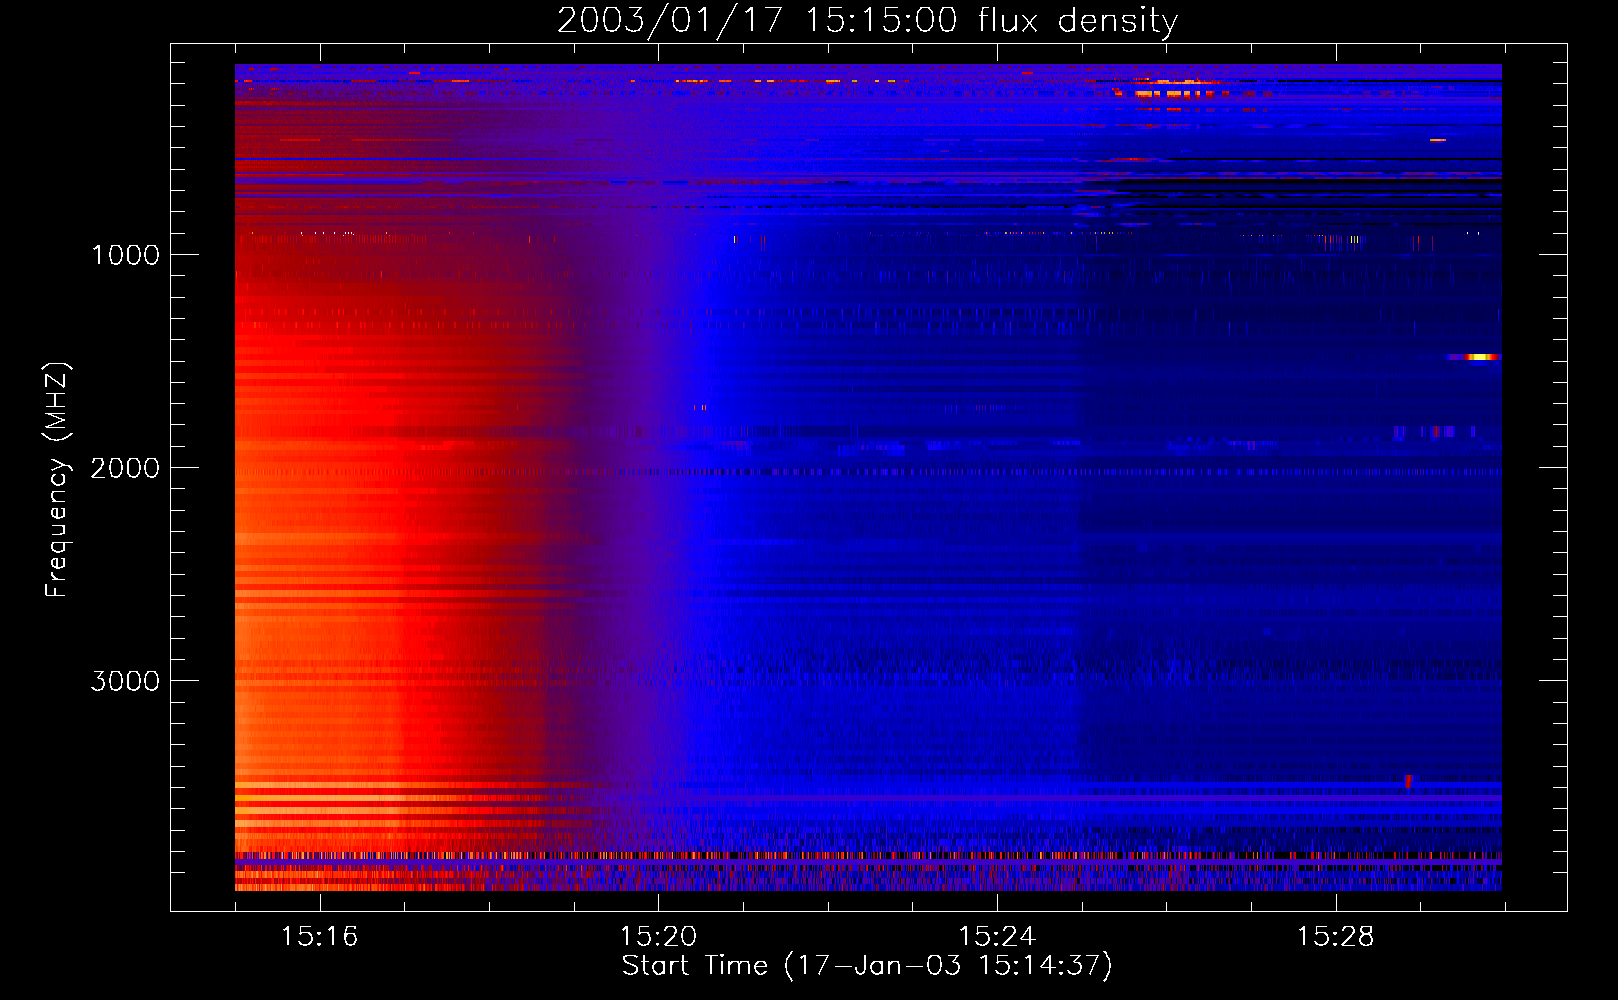Viewport: 1618px width, 1000px height.
Task: Click the 15:24 time tick label
Action: pyautogui.click(x=996, y=937)
